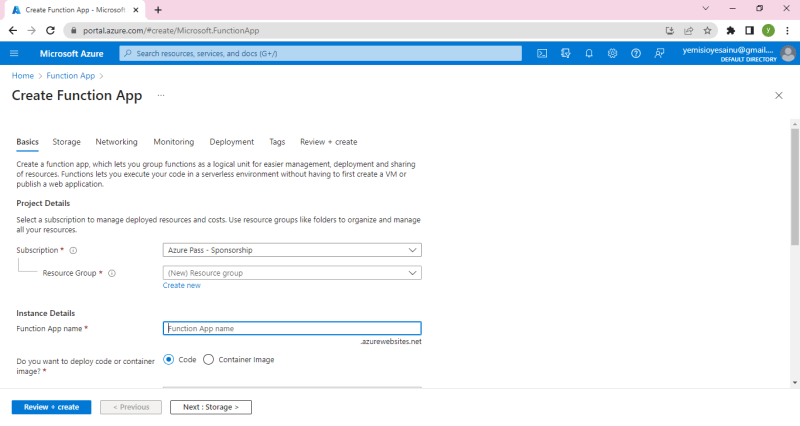The height and width of the screenshot is (426, 800).
Task: Select the Code radio option
Action: click(x=168, y=360)
